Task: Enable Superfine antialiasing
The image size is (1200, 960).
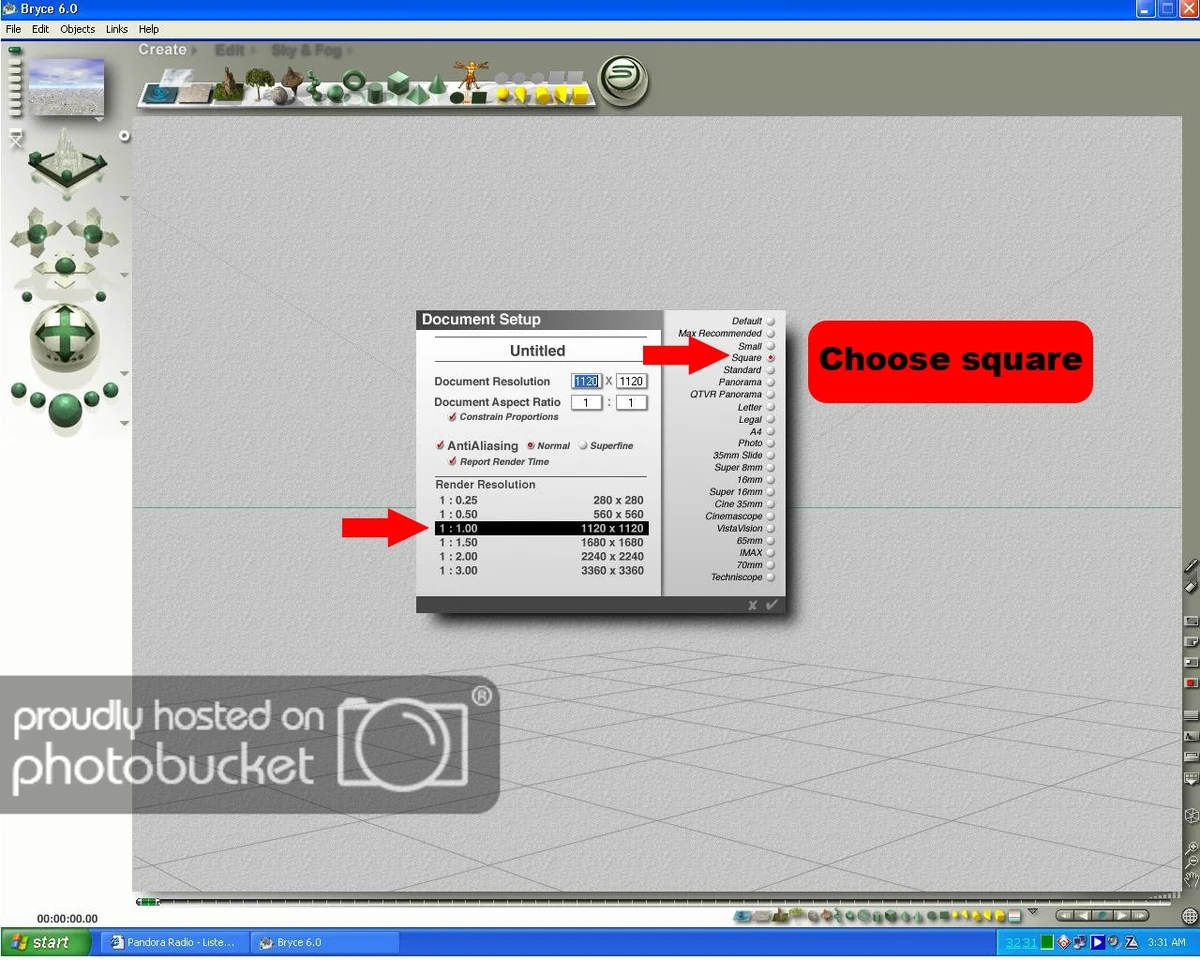Action: [584, 445]
